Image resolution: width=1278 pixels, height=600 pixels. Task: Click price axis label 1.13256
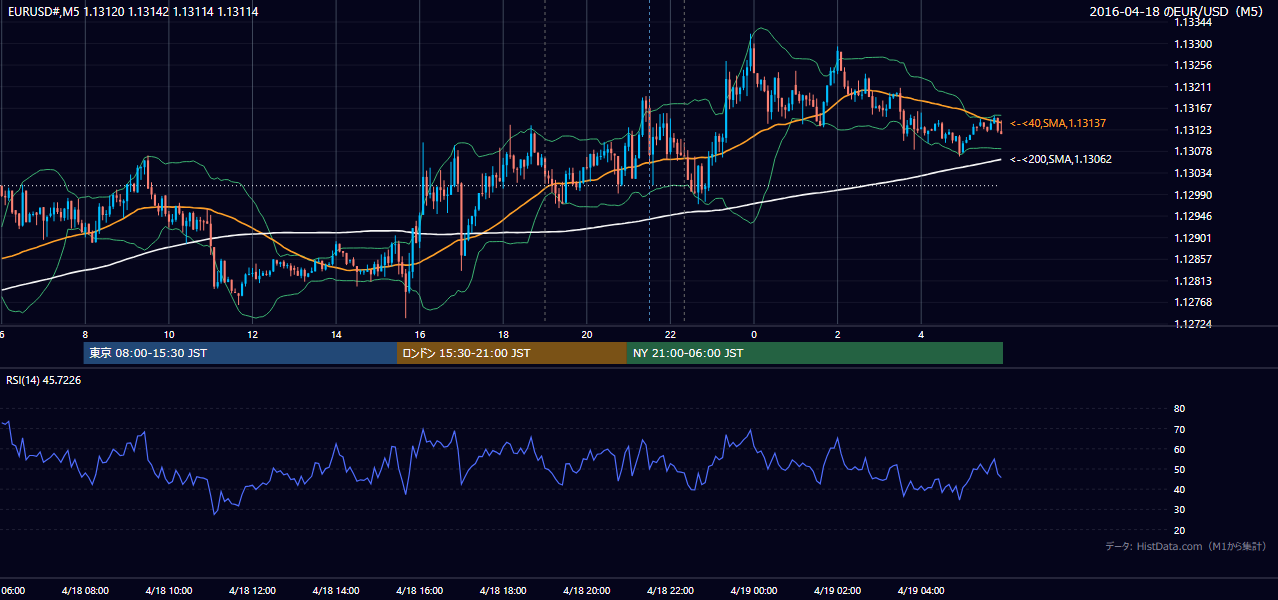tap(1193, 65)
